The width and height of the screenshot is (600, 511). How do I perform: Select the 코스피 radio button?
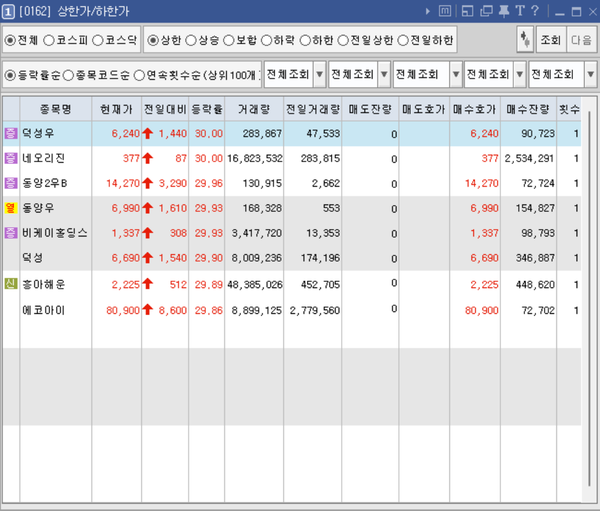tap(49, 40)
